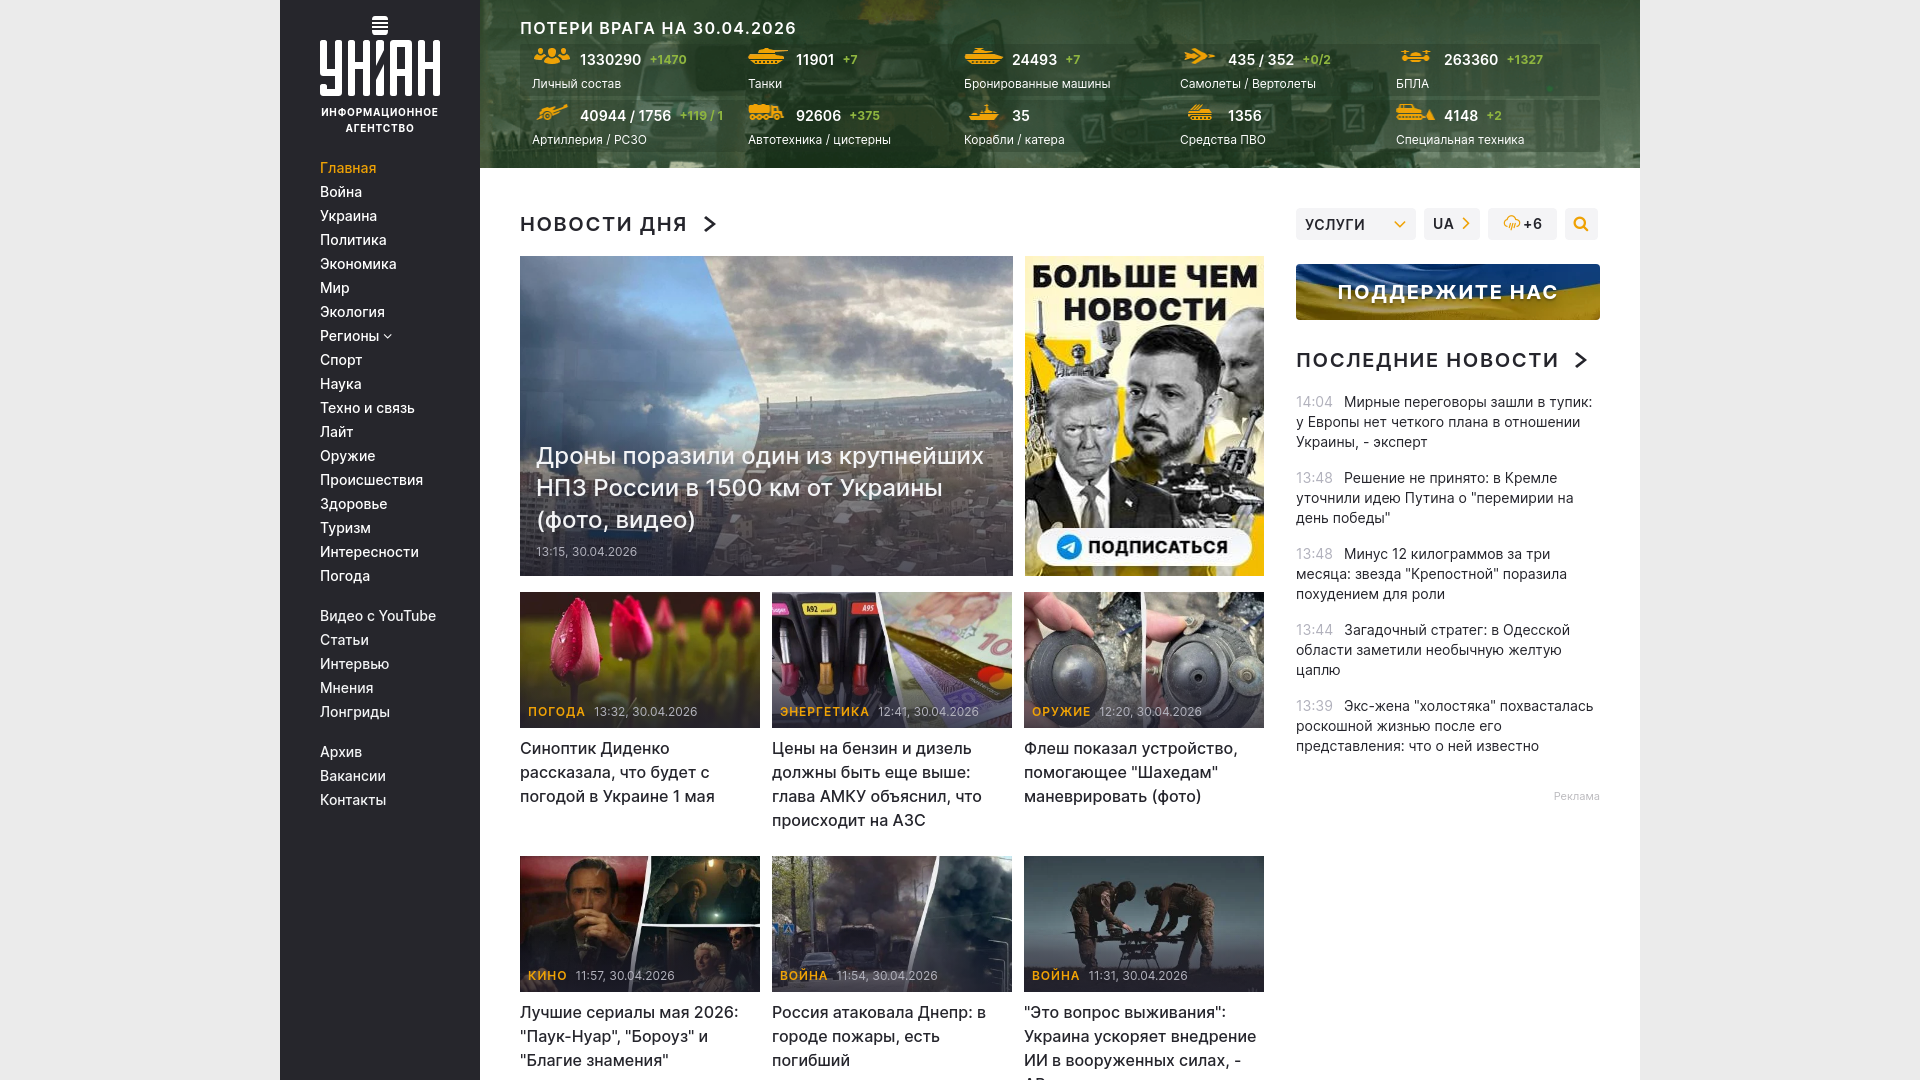Open the Интервью link
The height and width of the screenshot is (1080, 1920).
(355, 664)
